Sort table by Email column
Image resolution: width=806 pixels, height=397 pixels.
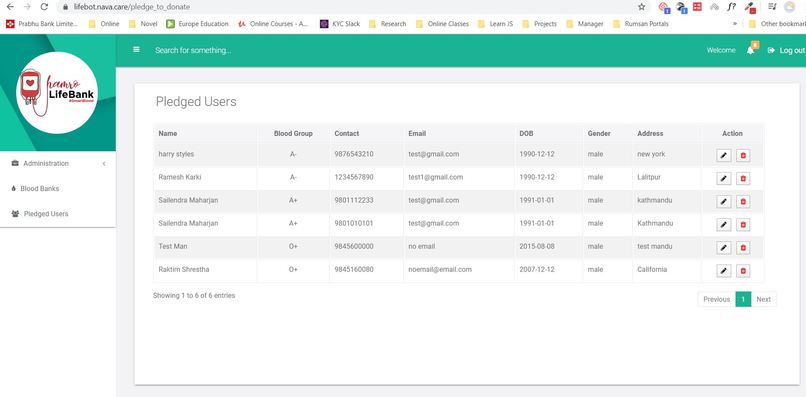[x=459, y=133]
